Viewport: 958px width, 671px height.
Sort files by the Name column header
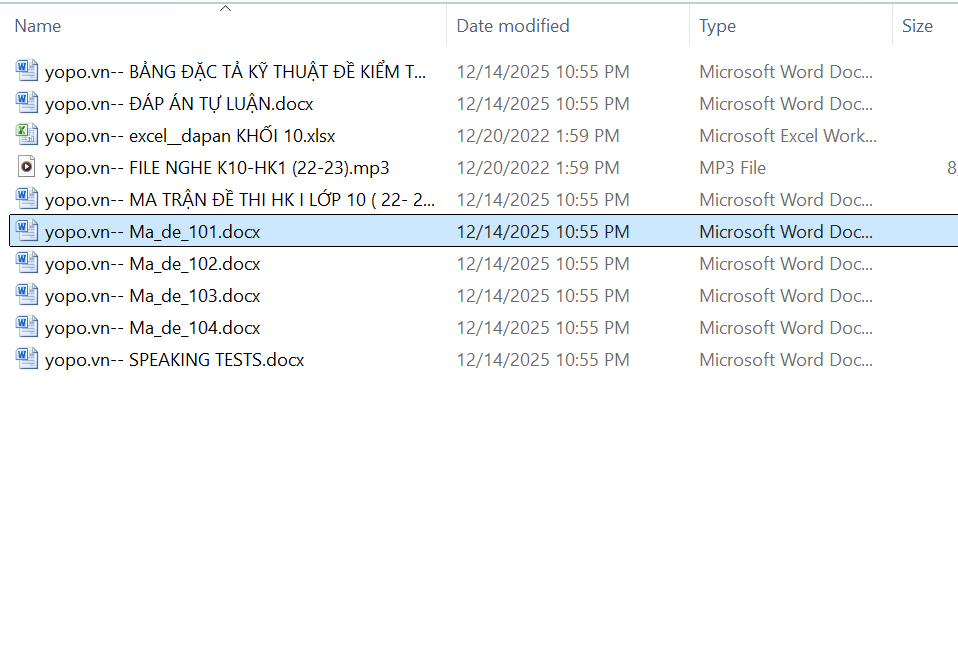click(x=38, y=26)
